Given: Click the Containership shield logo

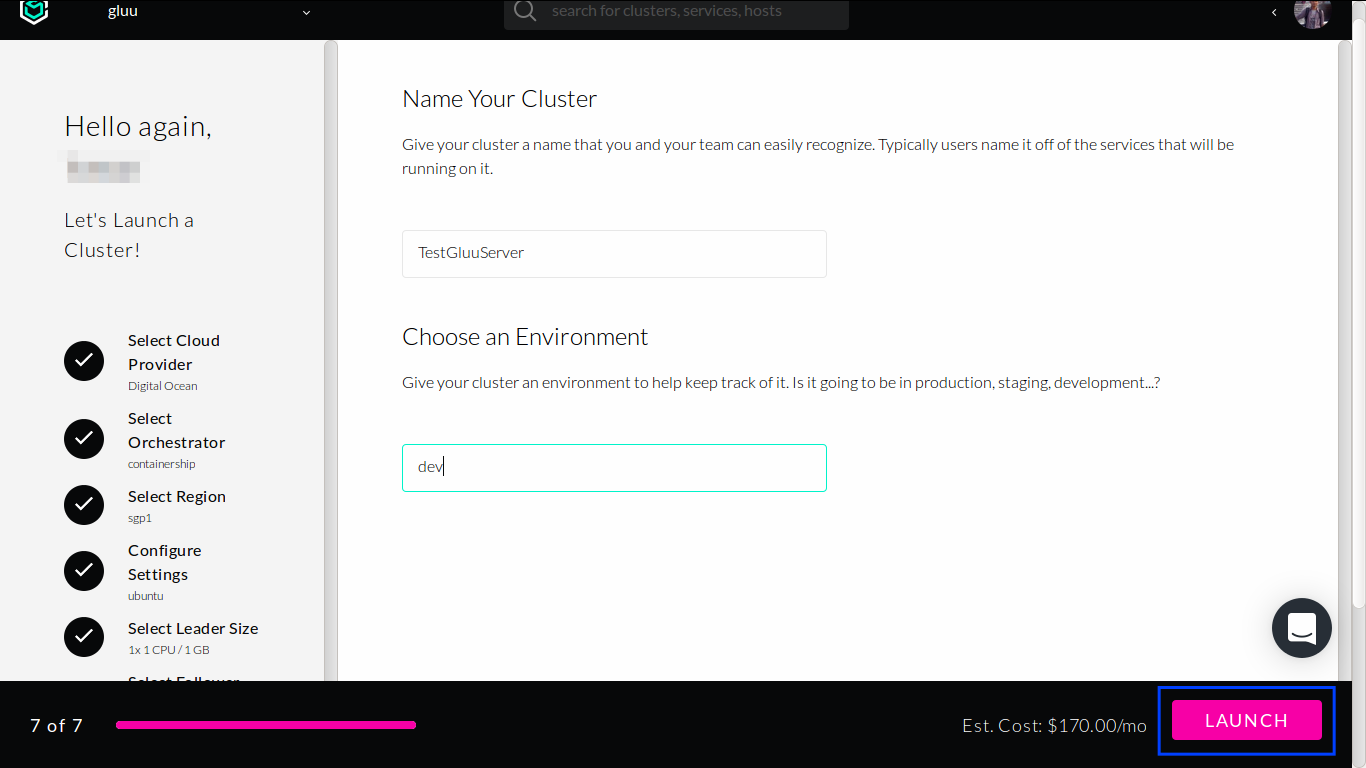Looking at the screenshot, I should [x=33, y=13].
